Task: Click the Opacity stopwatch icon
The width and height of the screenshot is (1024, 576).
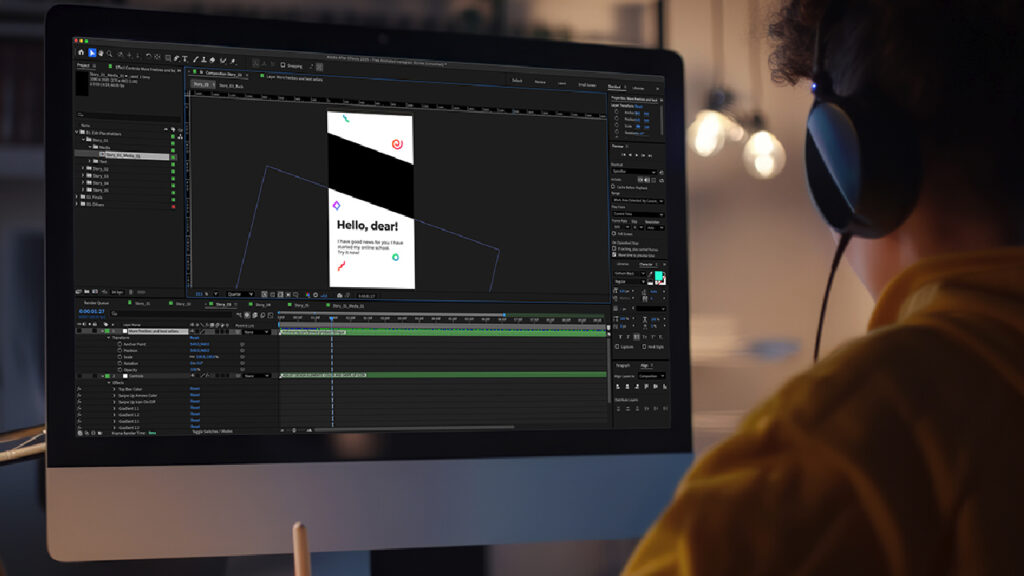Action: pyautogui.click(x=120, y=369)
